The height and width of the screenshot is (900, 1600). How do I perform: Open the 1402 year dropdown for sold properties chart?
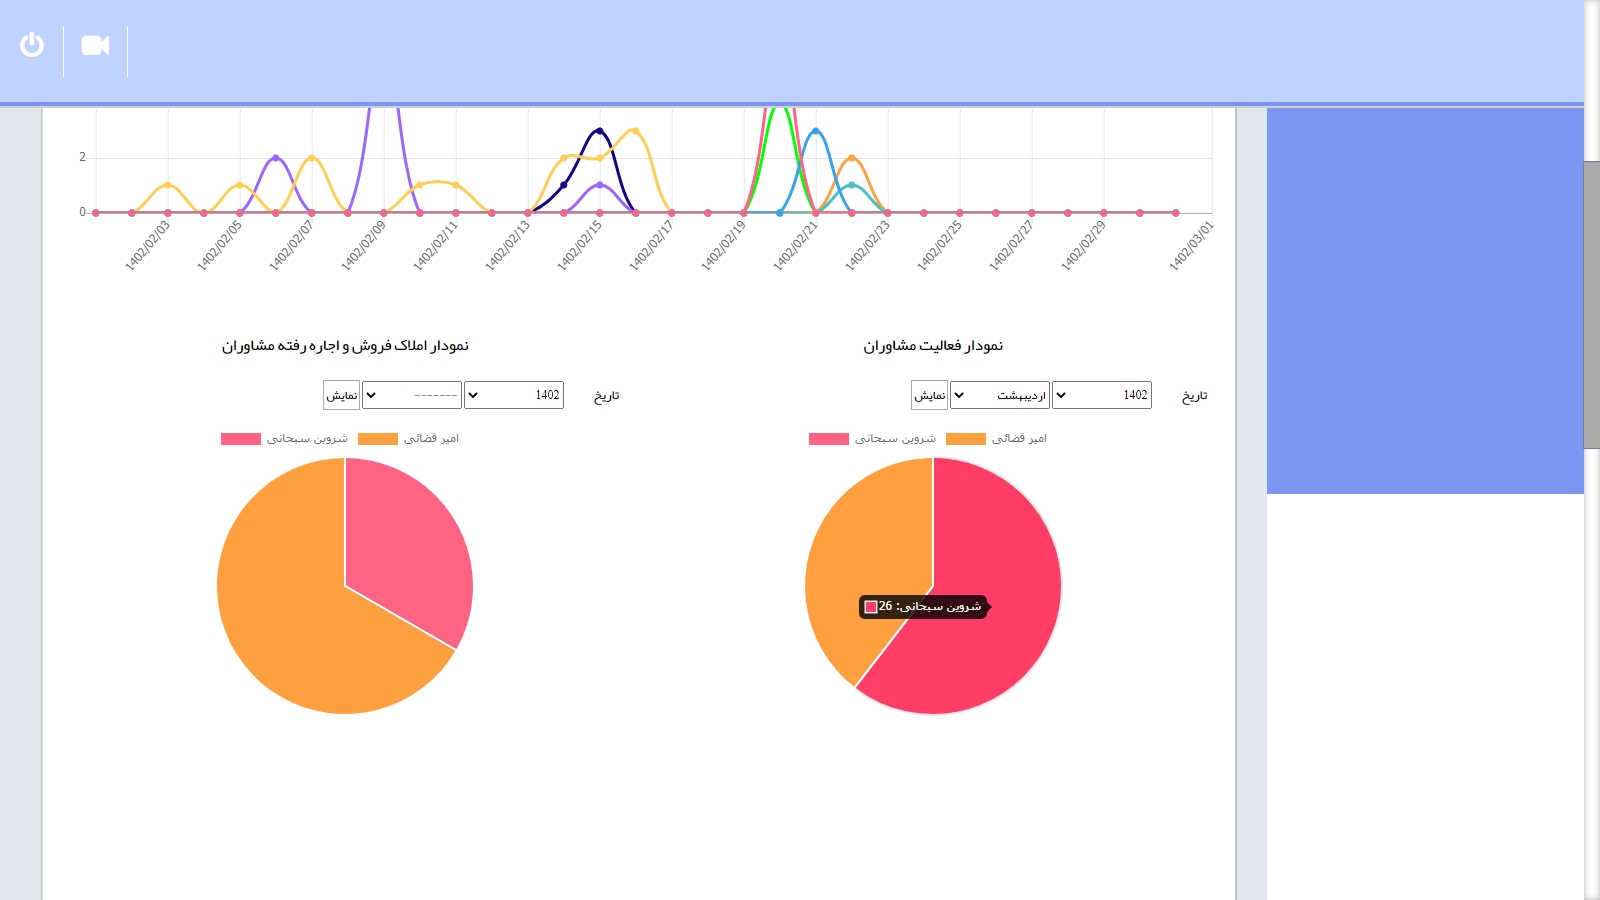click(513, 395)
